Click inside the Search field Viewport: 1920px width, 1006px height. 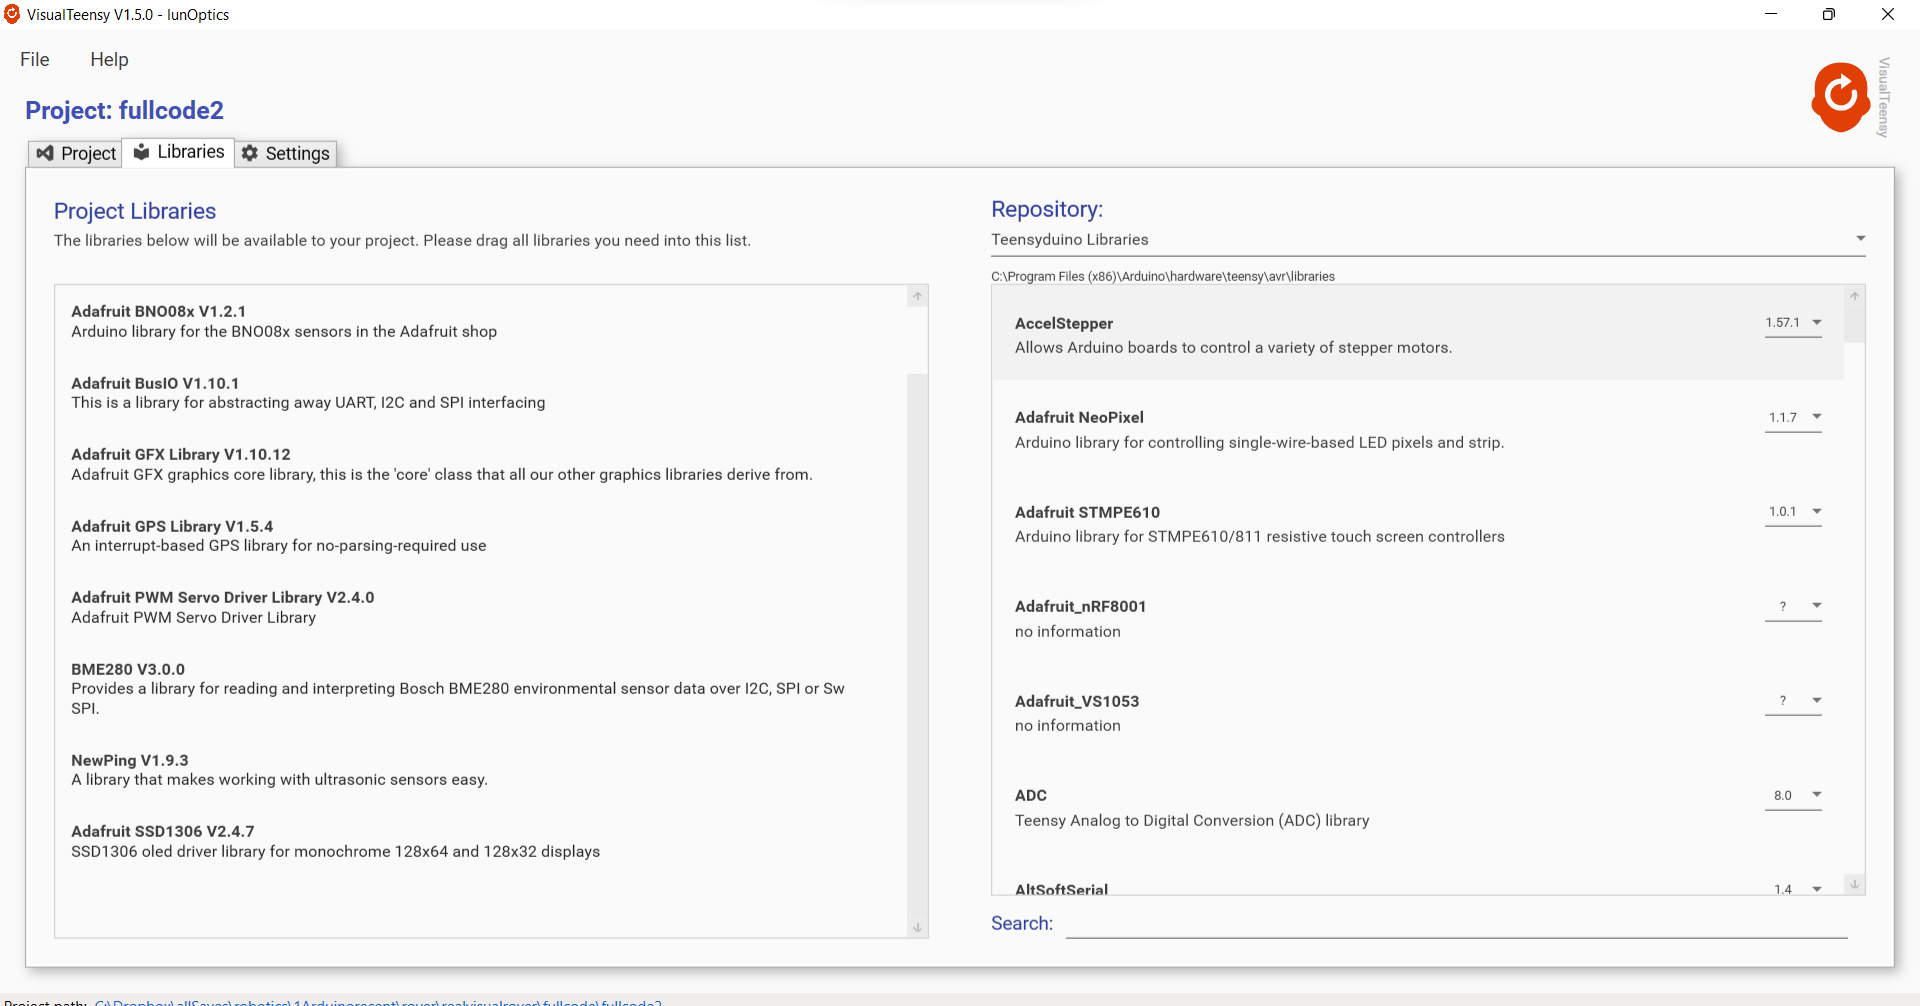1450,928
